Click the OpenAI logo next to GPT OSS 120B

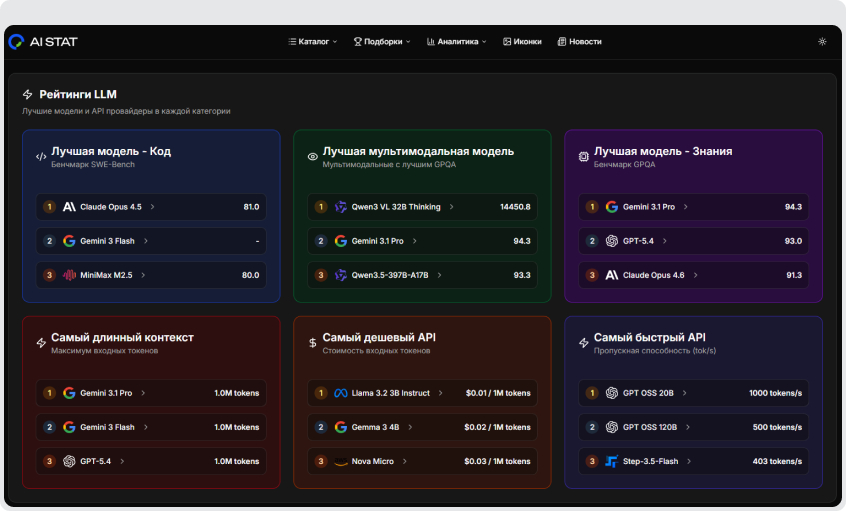[611, 427]
